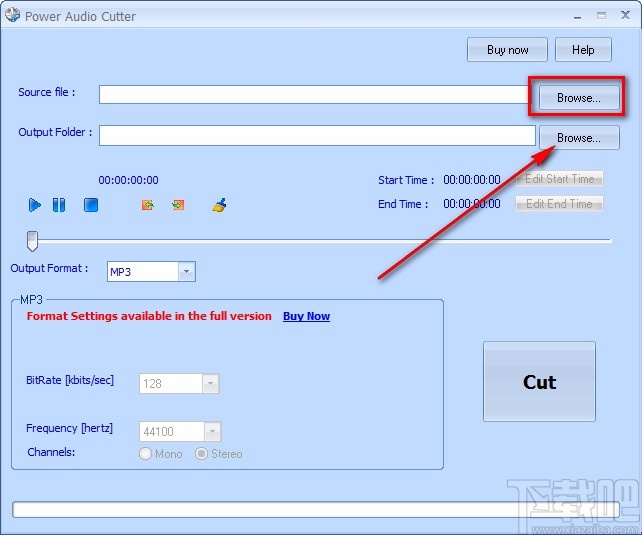Expand the Output Format dropdown
642x535 pixels.
(x=187, y=271)
